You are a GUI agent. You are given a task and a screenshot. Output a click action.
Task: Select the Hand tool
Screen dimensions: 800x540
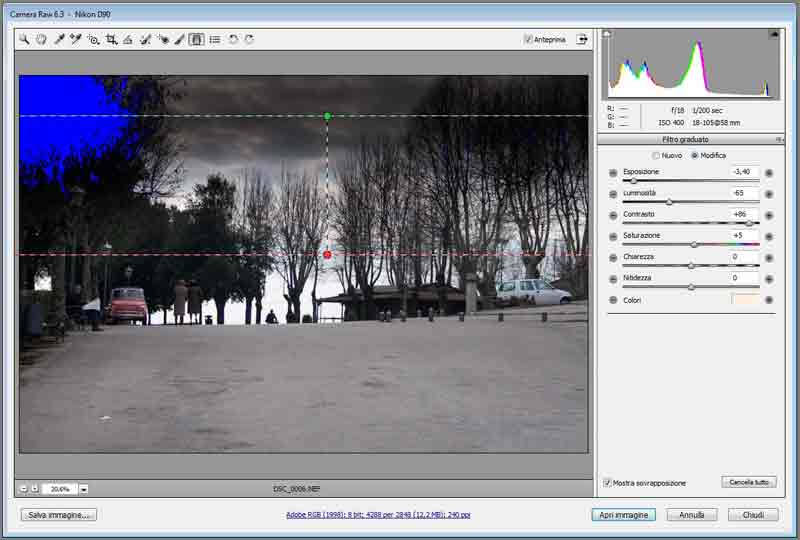(41, 40)
